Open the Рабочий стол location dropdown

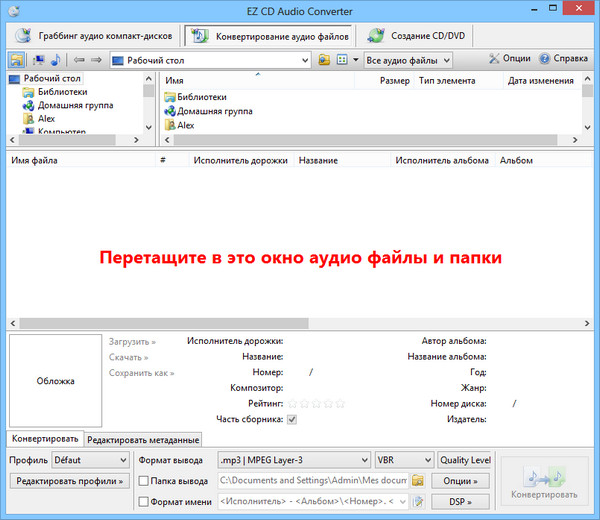click(x=210, y=60)
